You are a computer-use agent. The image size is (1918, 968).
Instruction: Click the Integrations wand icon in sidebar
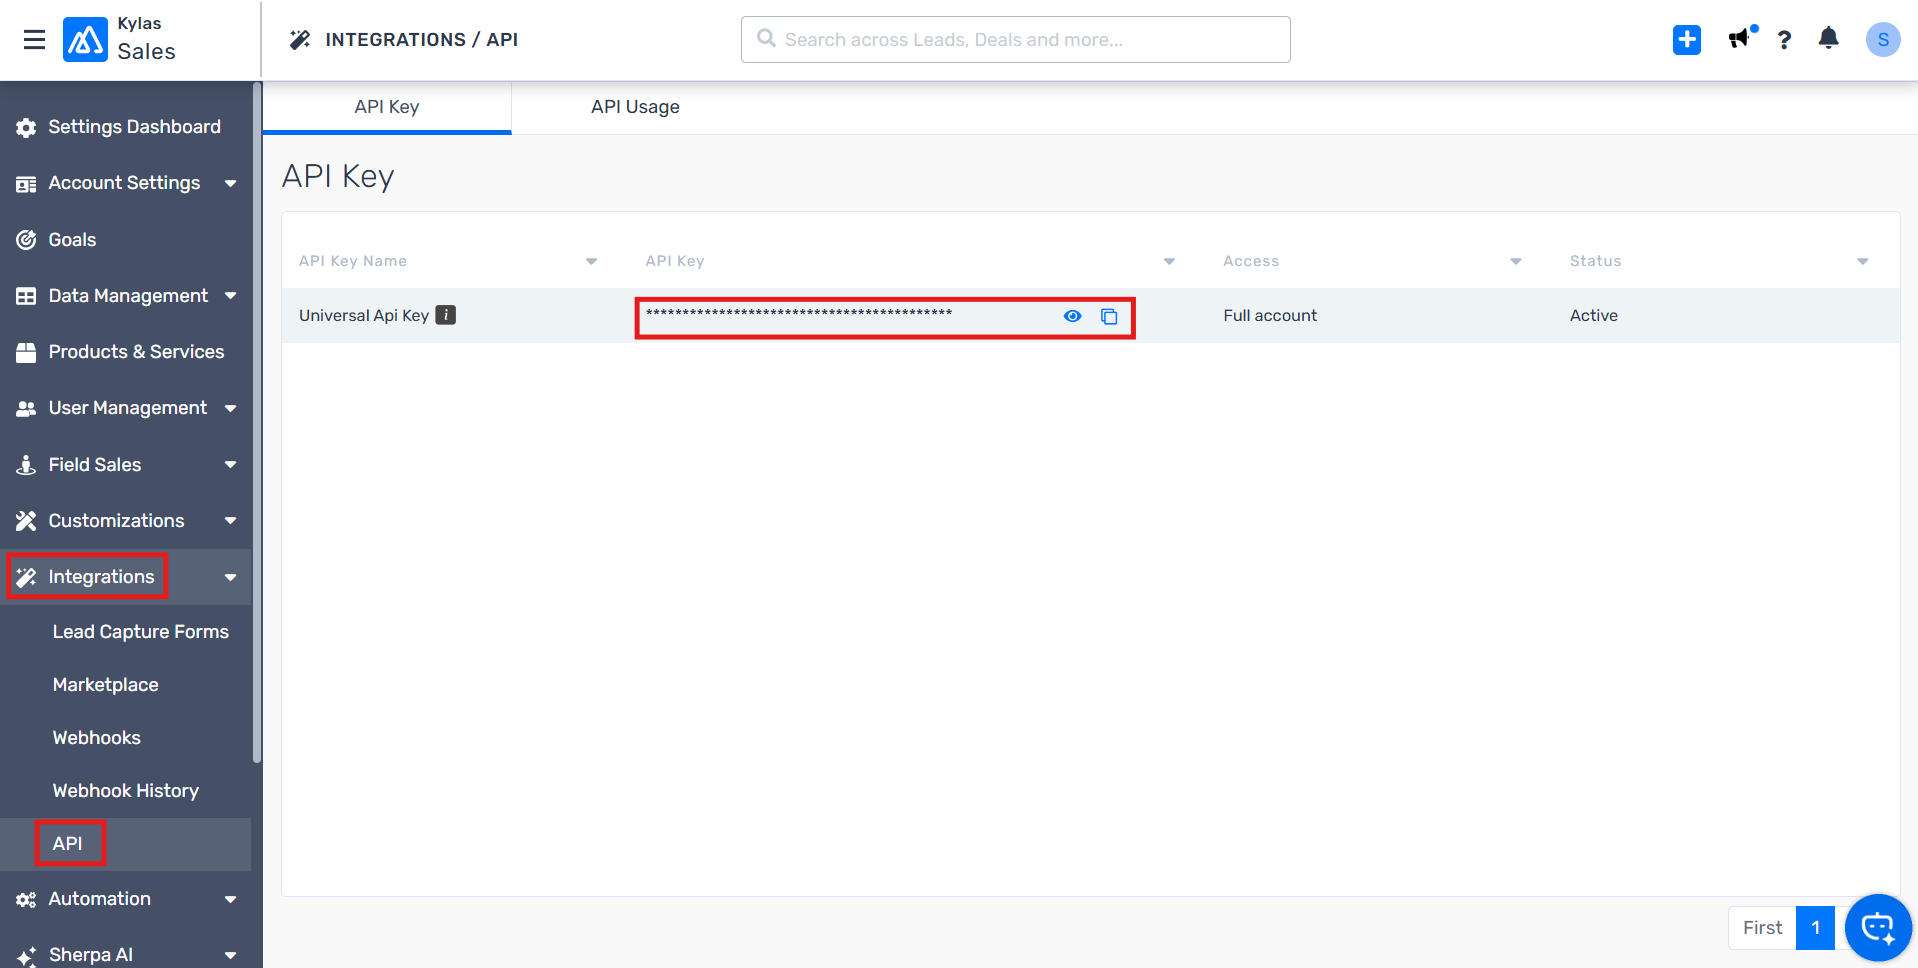click(x=26, y=577)
